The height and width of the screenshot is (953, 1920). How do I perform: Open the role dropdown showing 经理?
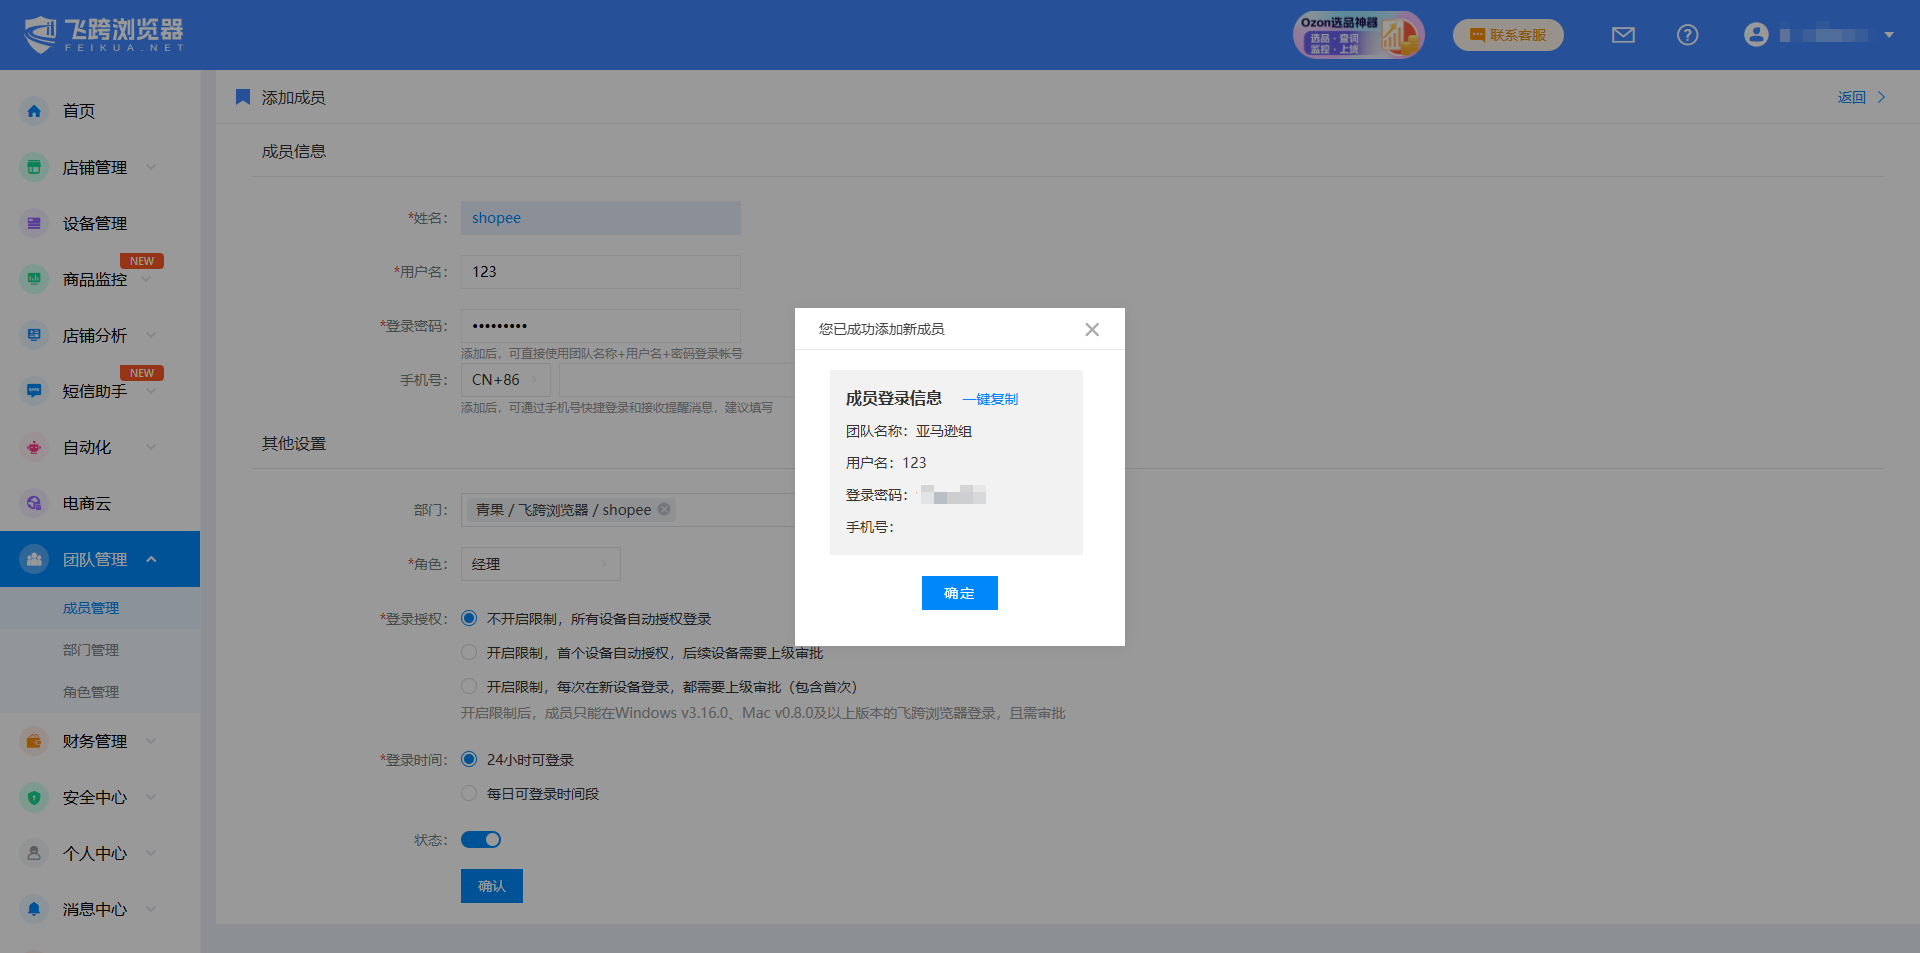pos(540,564)
